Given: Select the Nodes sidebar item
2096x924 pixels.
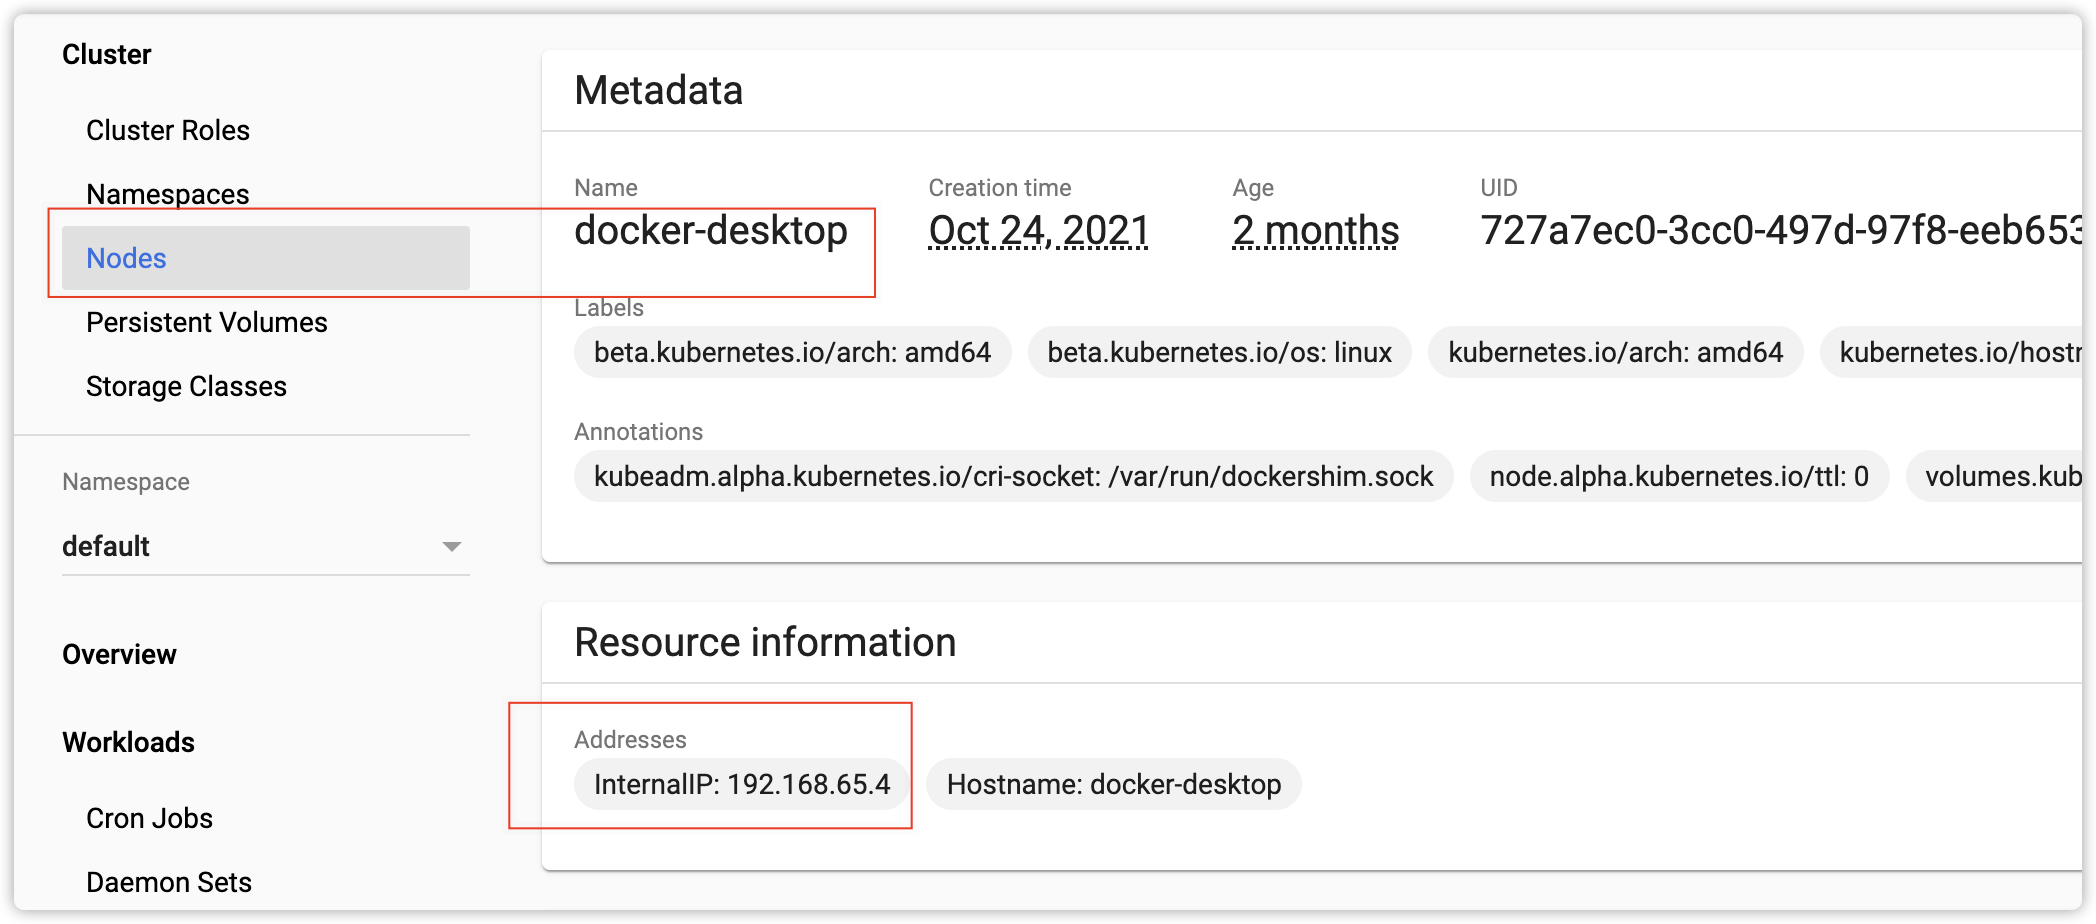Looking at the screenshot, I should pyautogui.click(x=127, y=258).
